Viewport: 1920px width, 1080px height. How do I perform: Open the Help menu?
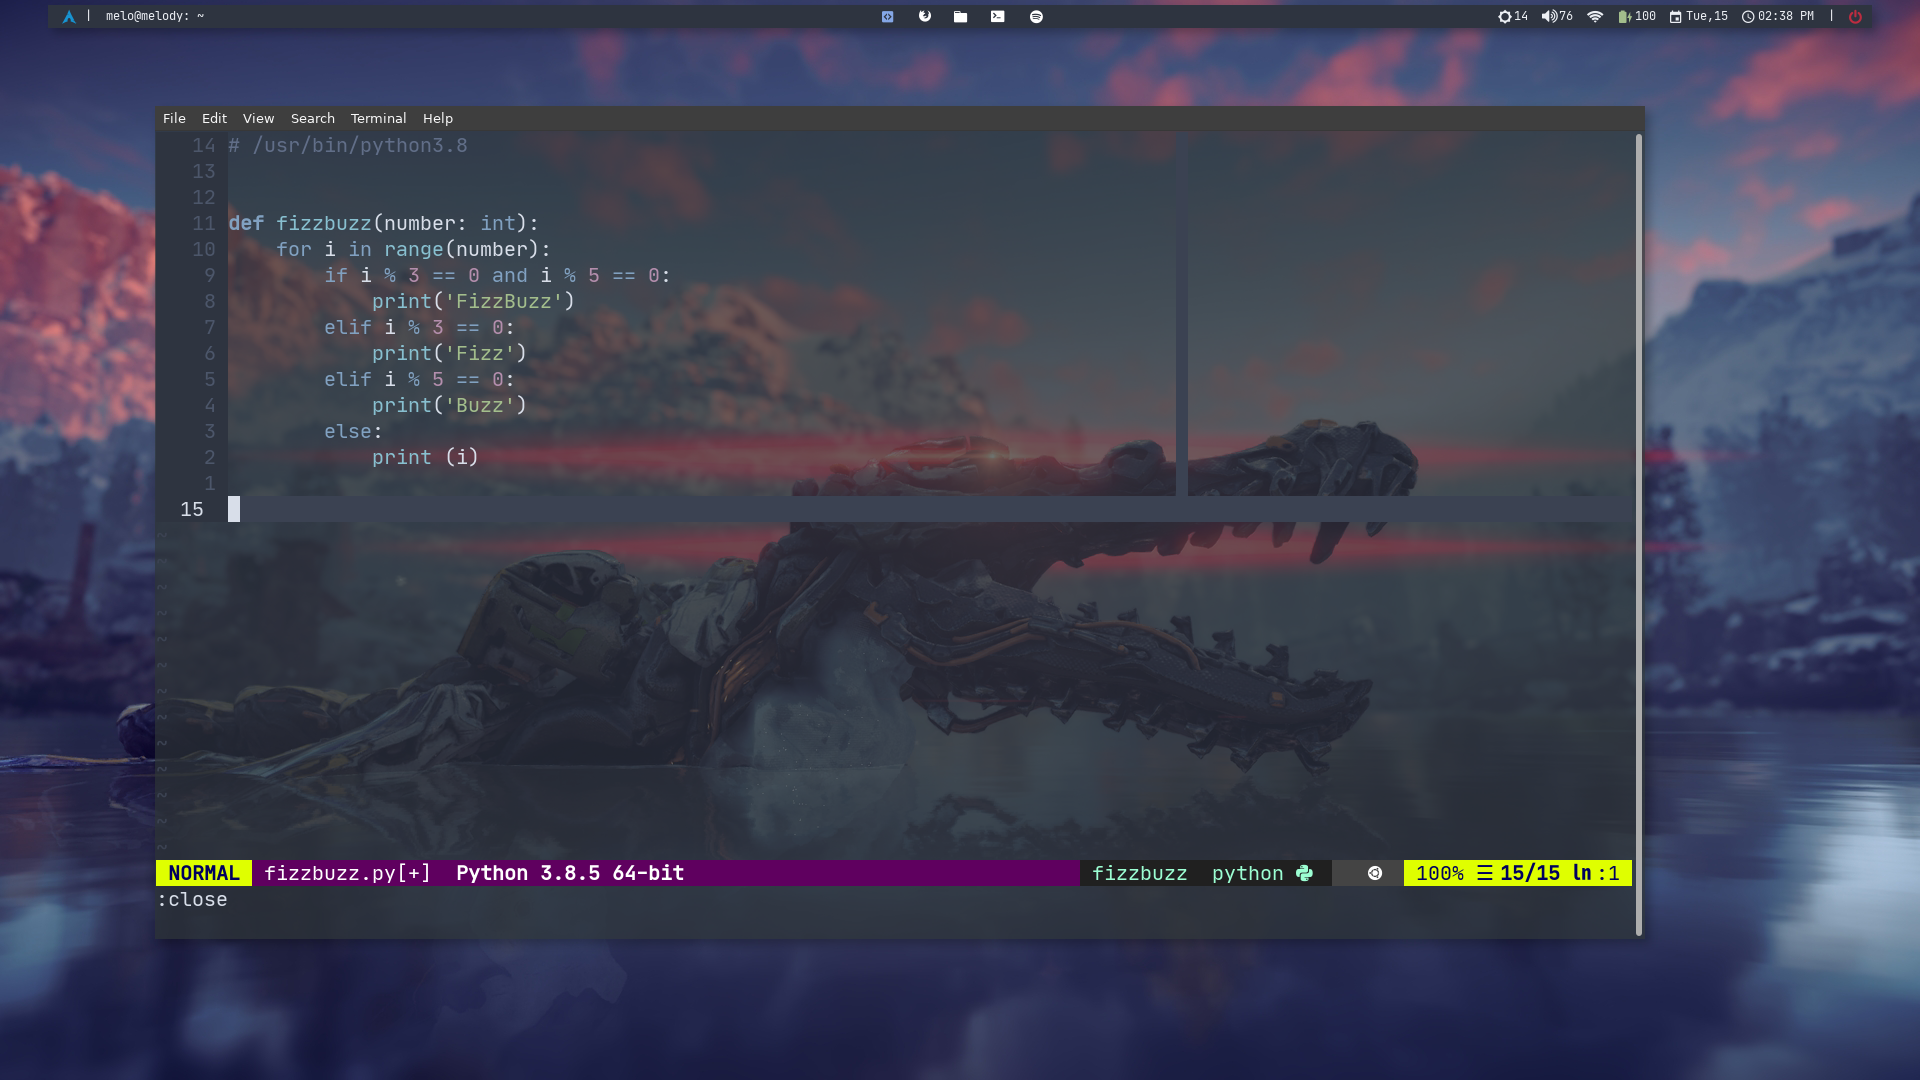pyautogui.click(x=437, y=118)
